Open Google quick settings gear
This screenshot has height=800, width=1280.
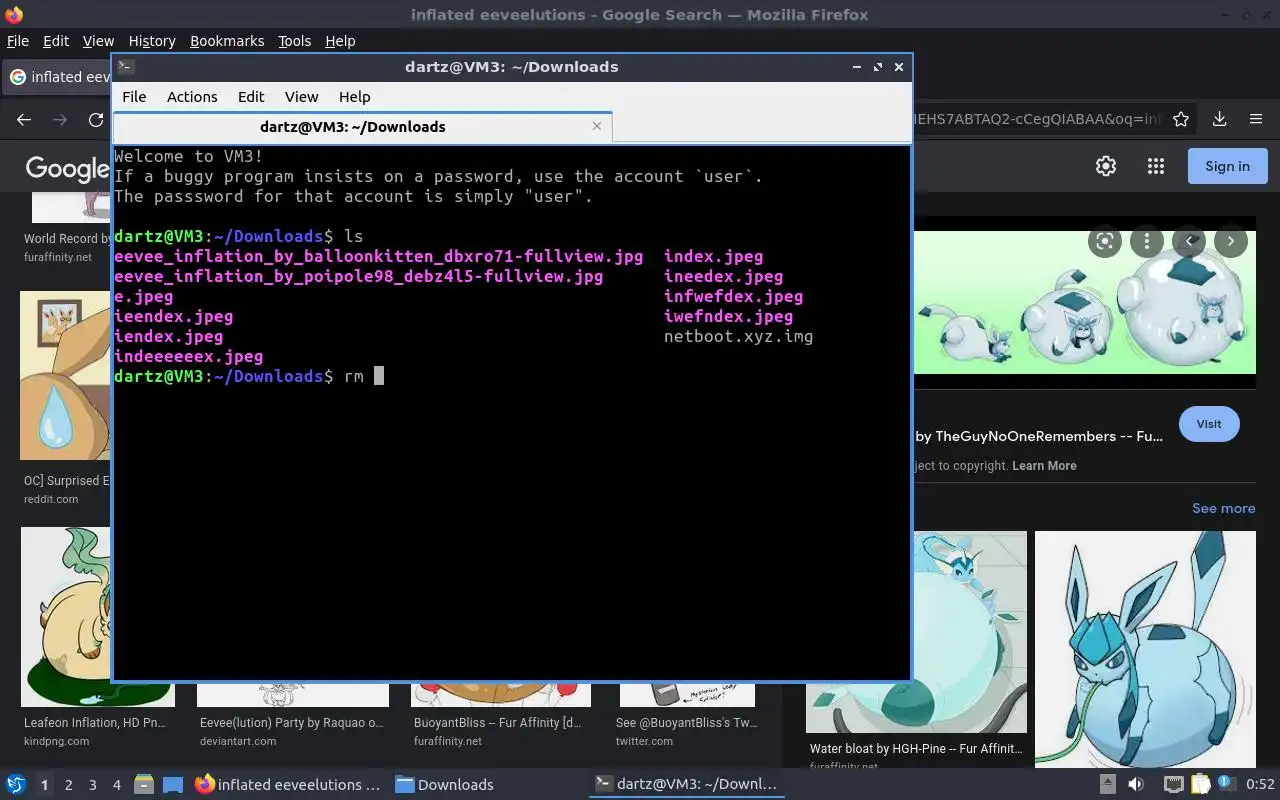click(1106, 166)
